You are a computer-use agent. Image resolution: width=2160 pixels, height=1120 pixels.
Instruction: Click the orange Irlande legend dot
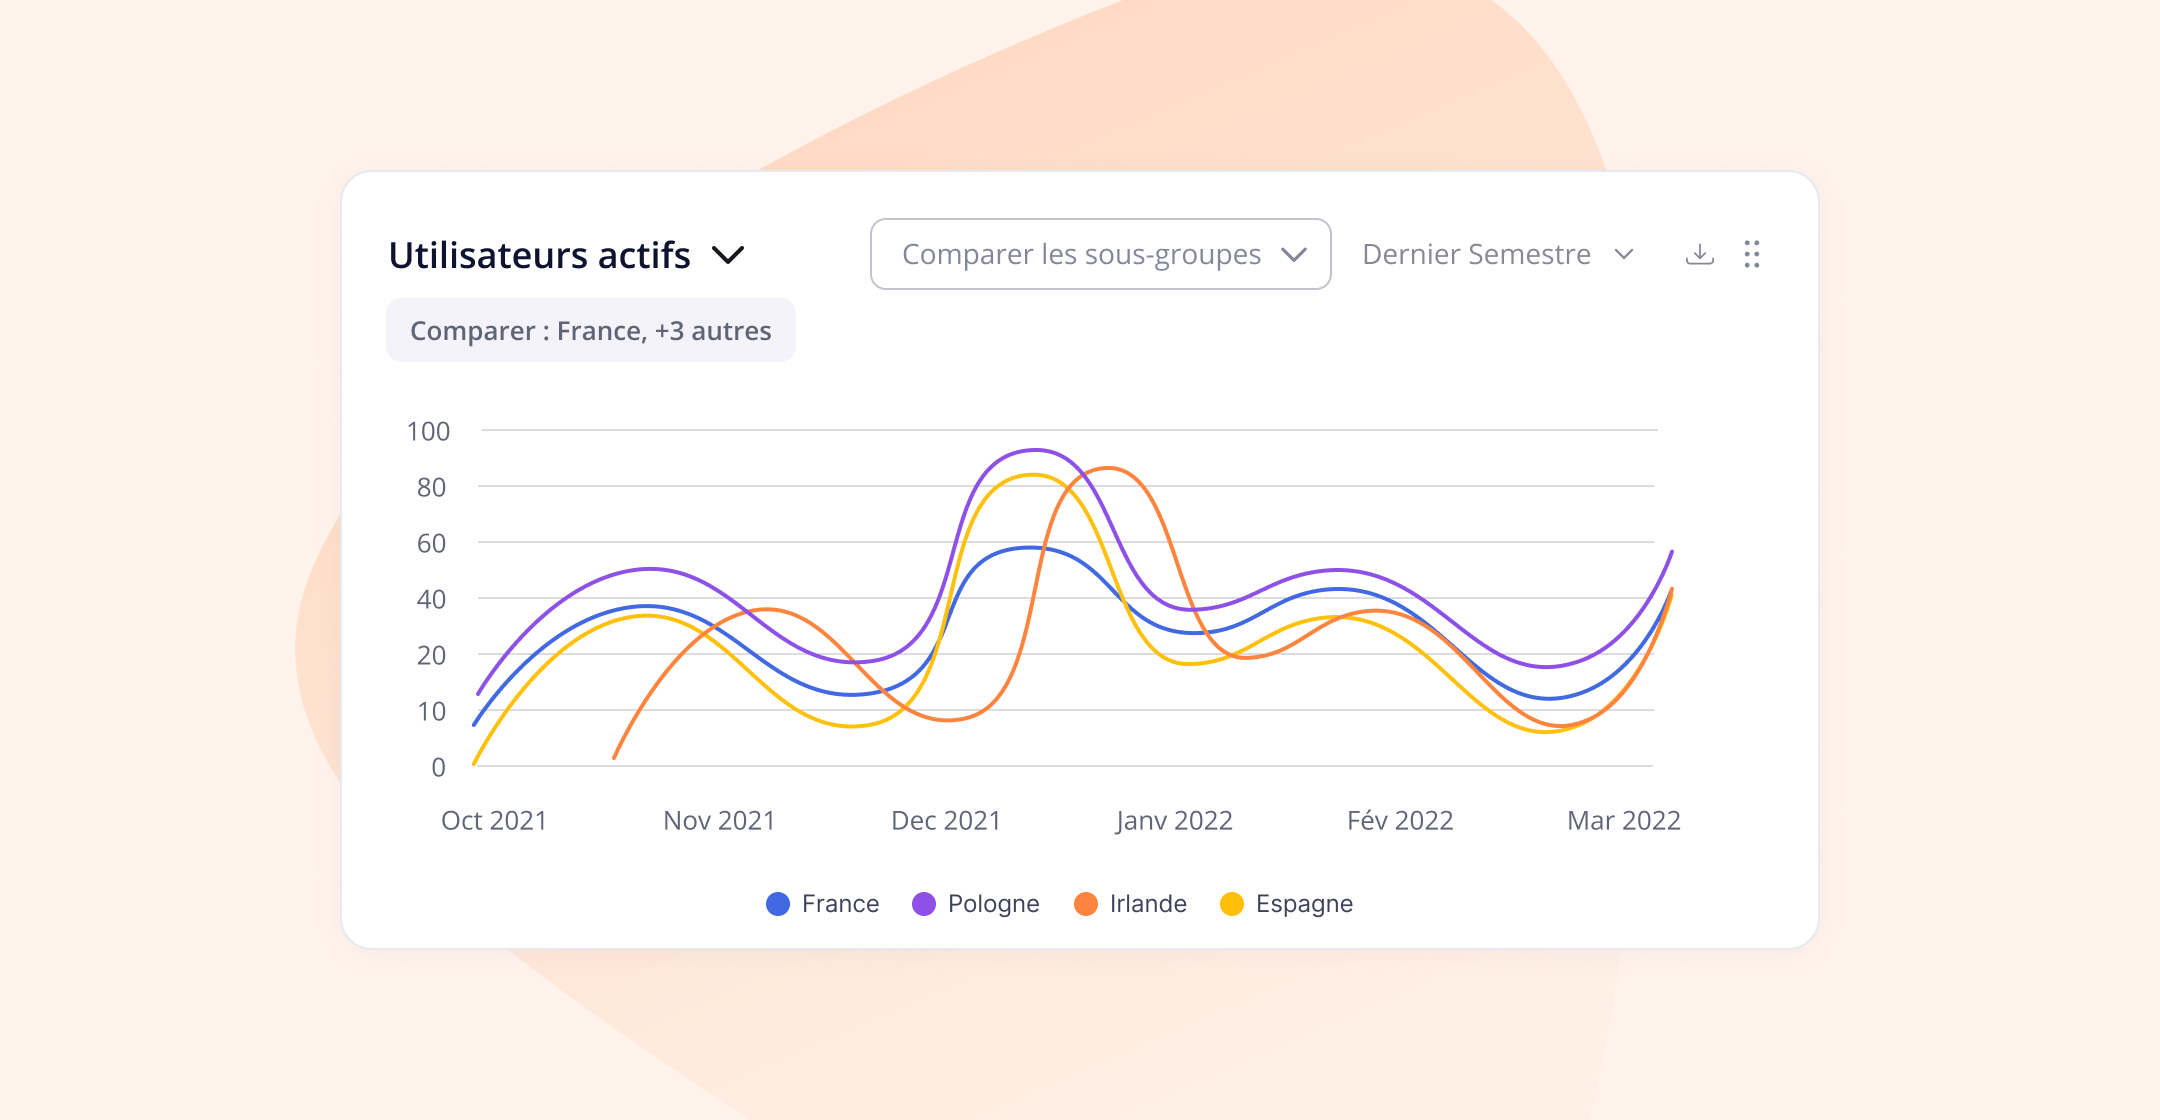tap(1086, 904)
